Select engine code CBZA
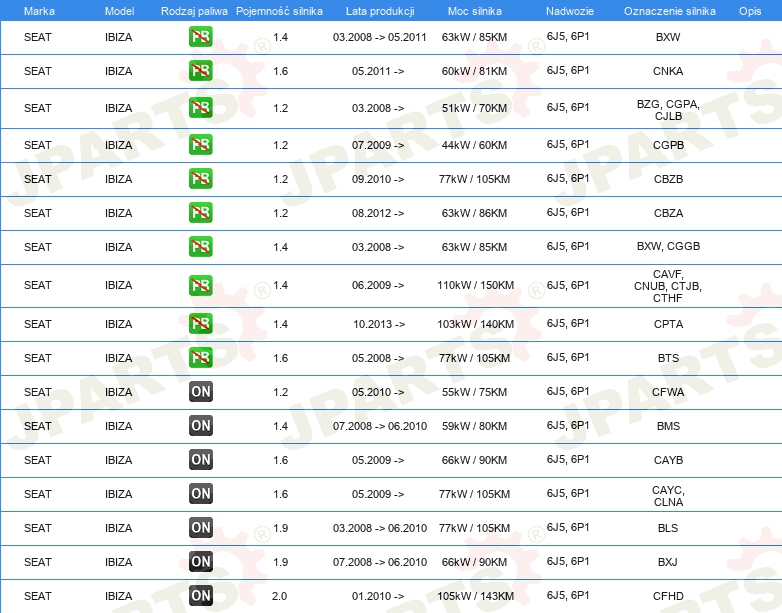The image size is (782, 613). coord(668,213)
